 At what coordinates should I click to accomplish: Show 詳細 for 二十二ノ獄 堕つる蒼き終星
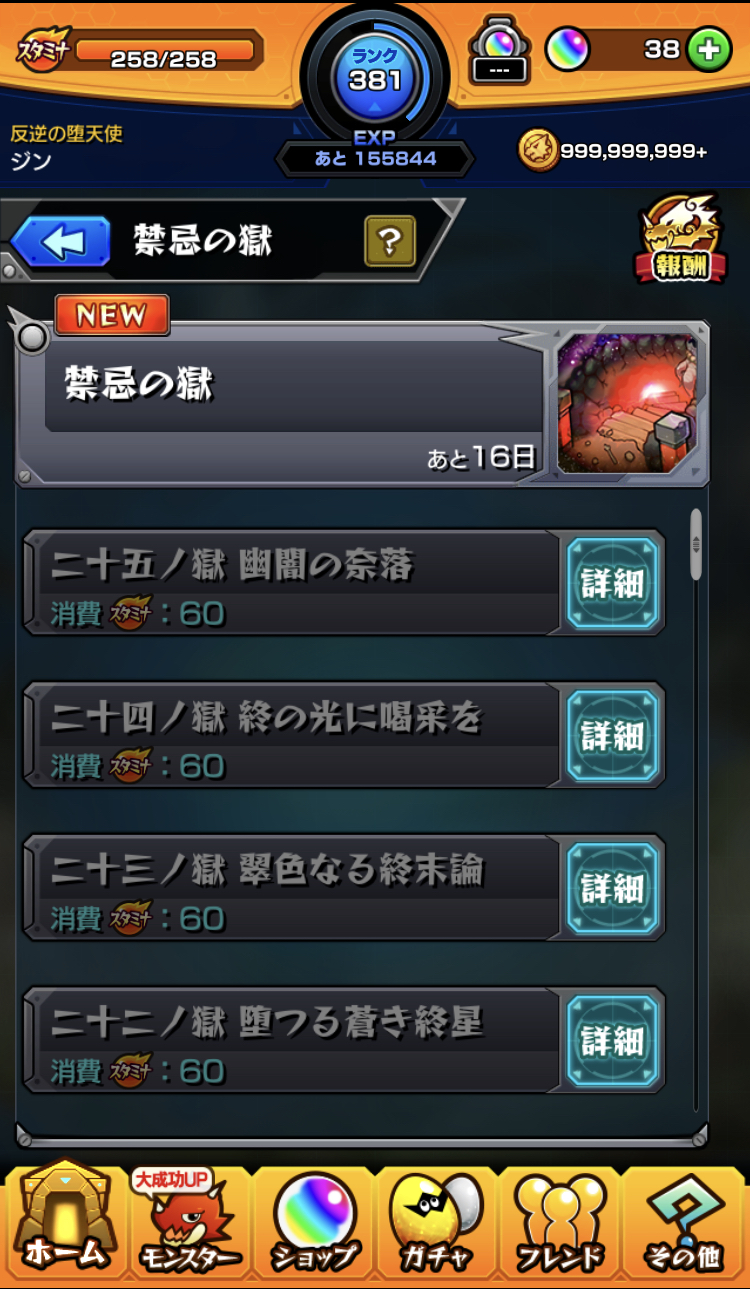(613, 1040)
